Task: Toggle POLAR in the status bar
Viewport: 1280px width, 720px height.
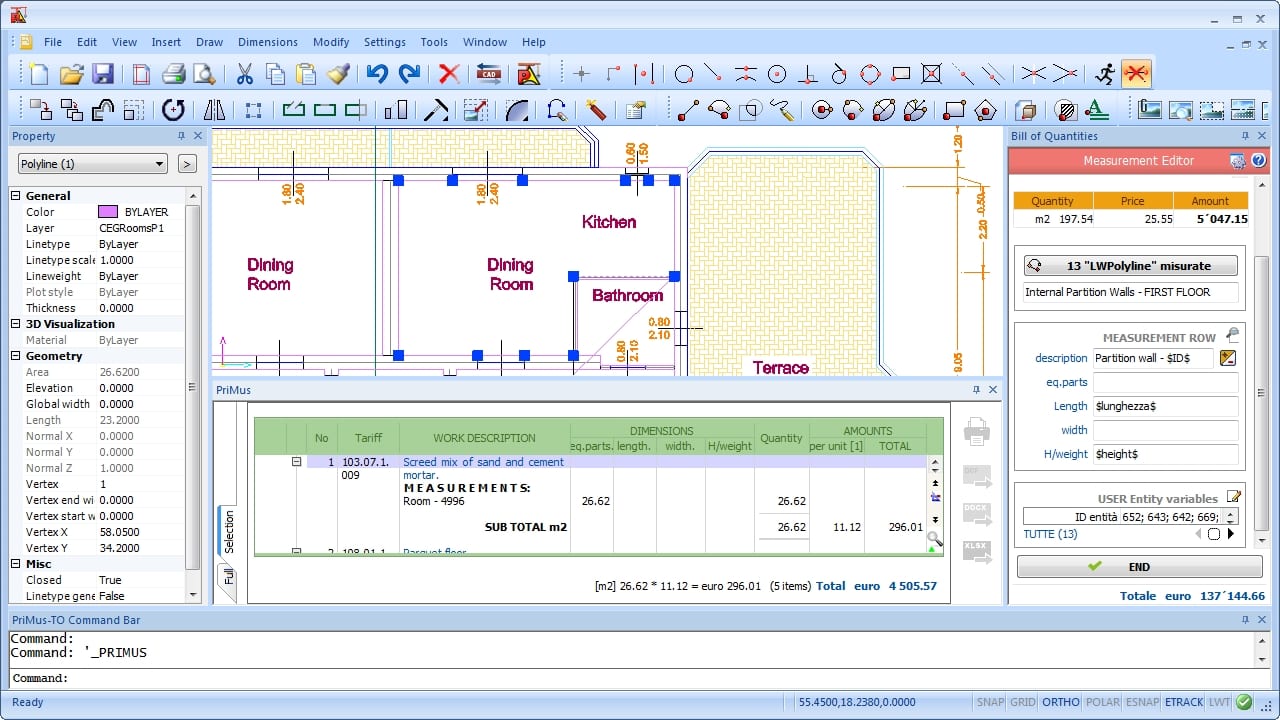Action: (1102, 702)
